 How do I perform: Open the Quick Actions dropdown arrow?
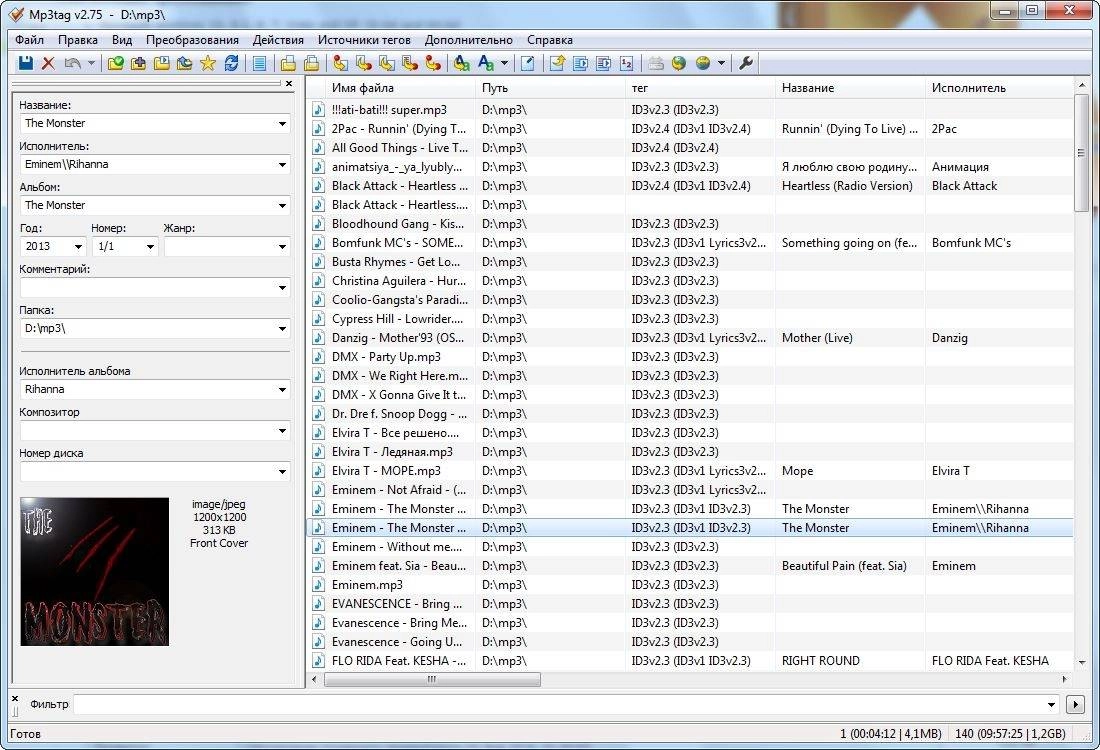pos(504,63)
